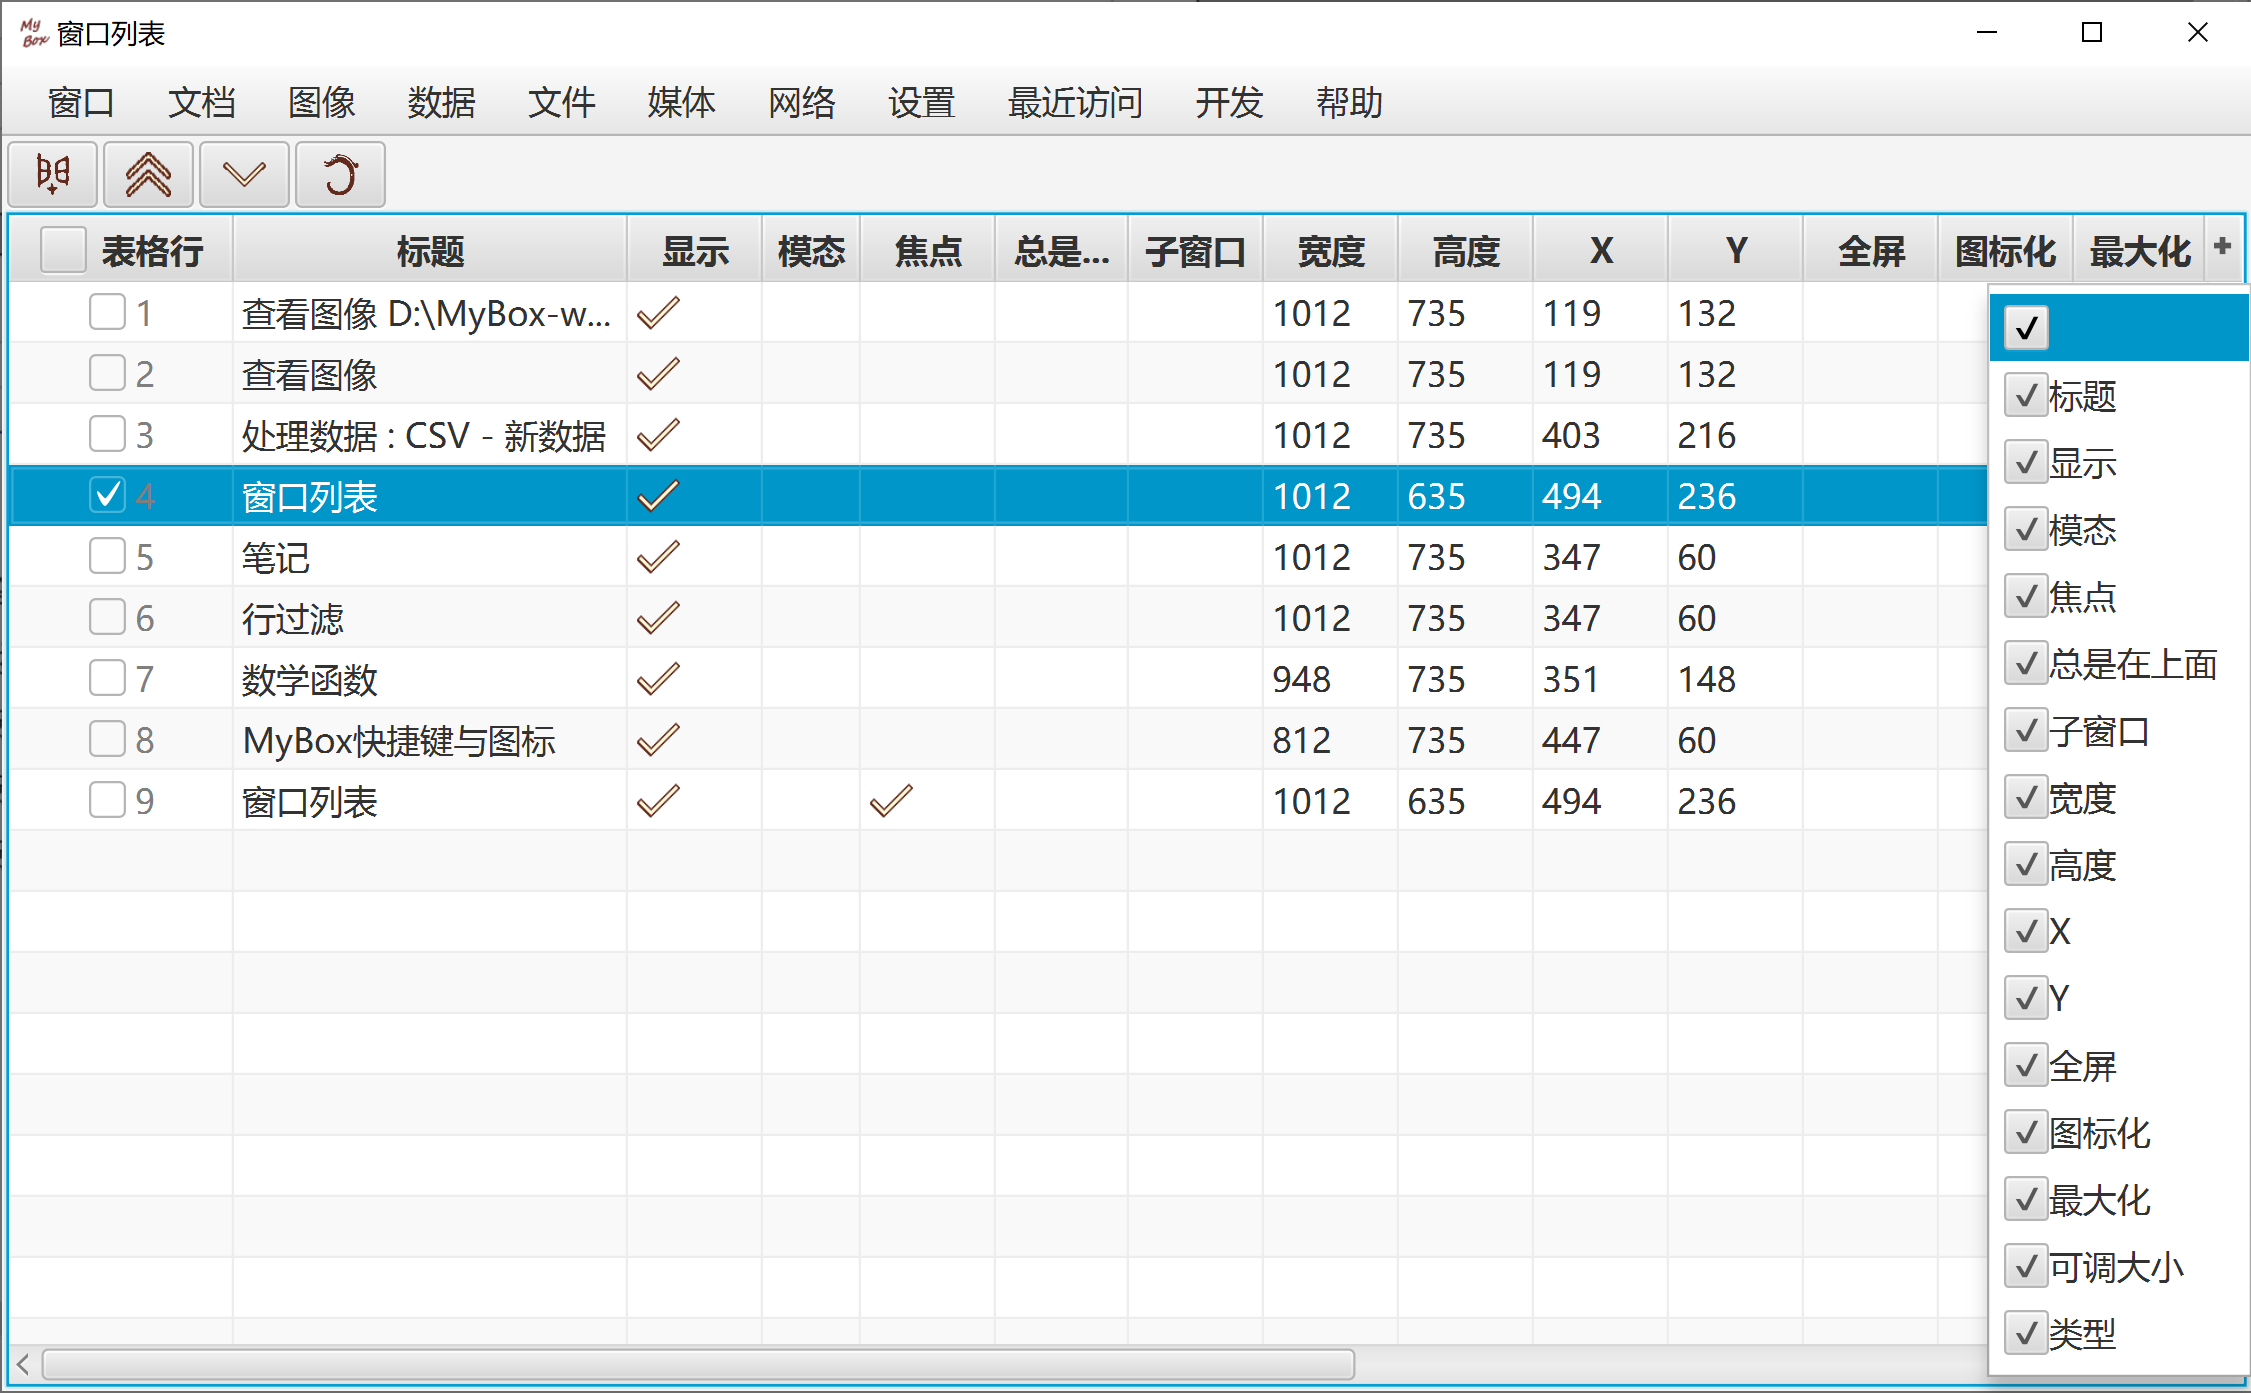Click the down-chevron toolbar button
The image size is (2251, 1393).
[244, 175]
